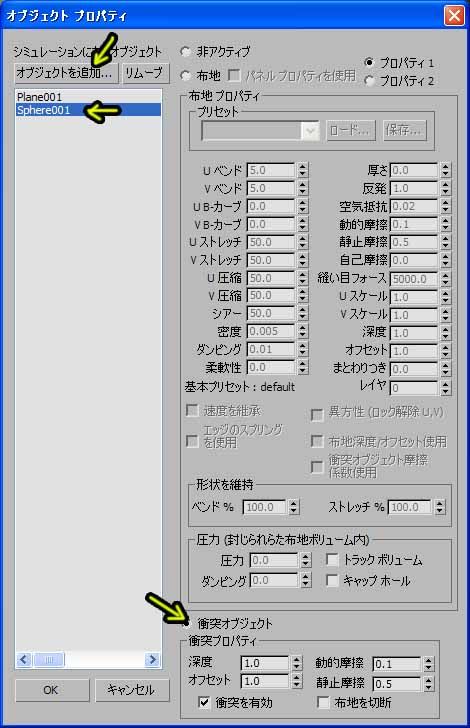The height and width of the screenshot is (728, 470).
Task: Toggle the 衝突を有効 checkbox
Action: pyautogui.click(x=204, y=702)
